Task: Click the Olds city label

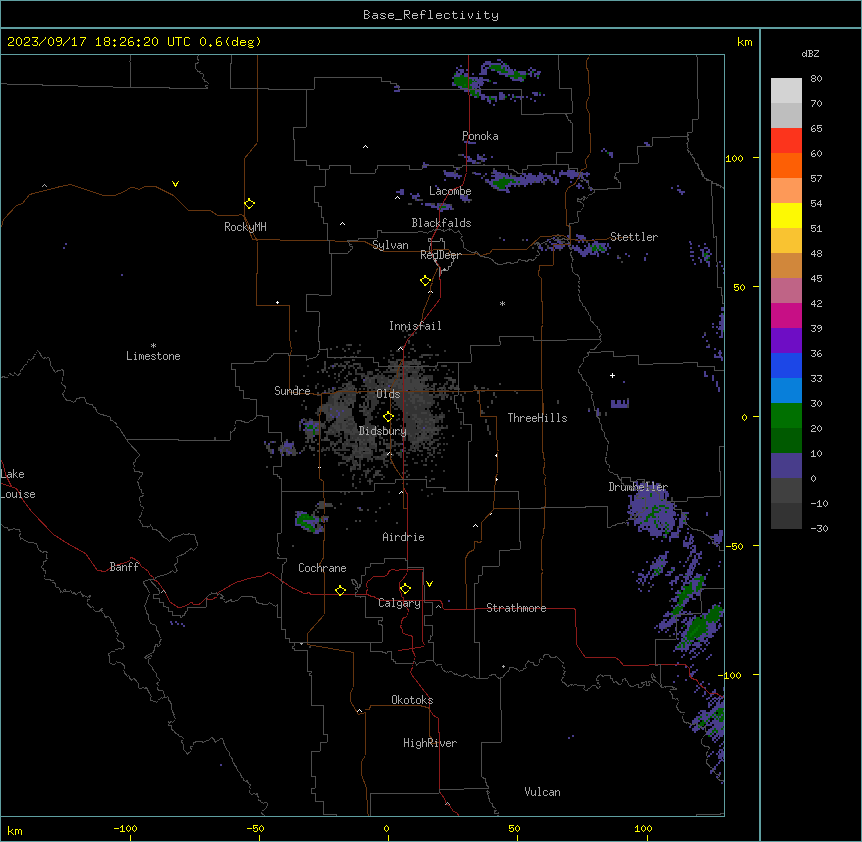Action: (388, 394)
